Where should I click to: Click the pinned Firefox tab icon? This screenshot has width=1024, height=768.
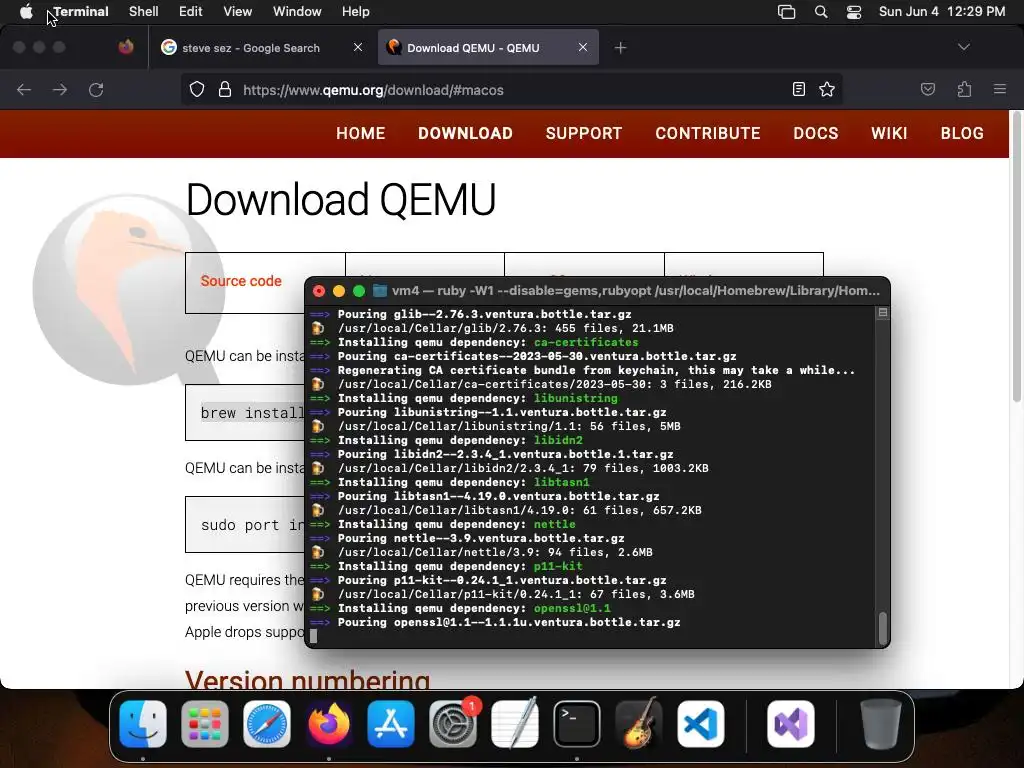tap(126, 47)
